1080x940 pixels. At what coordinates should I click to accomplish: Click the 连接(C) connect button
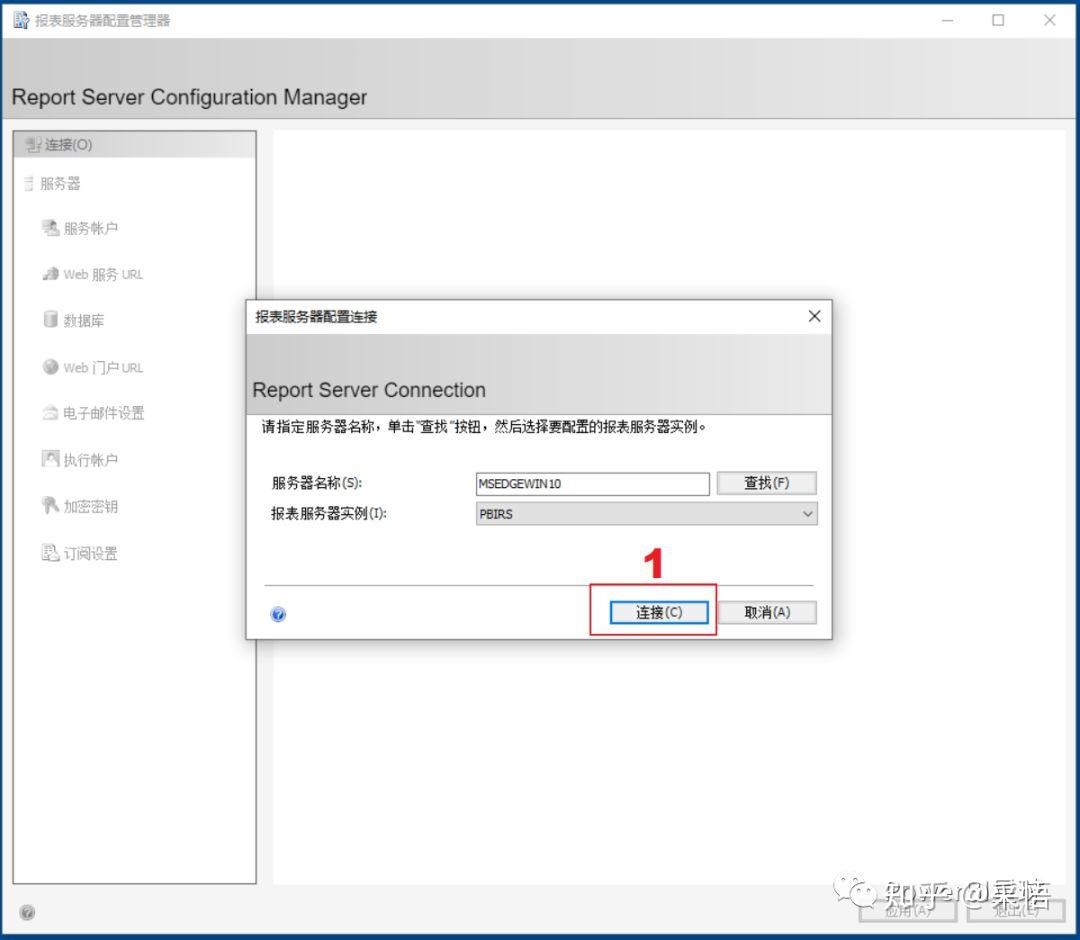click(658, 612)
